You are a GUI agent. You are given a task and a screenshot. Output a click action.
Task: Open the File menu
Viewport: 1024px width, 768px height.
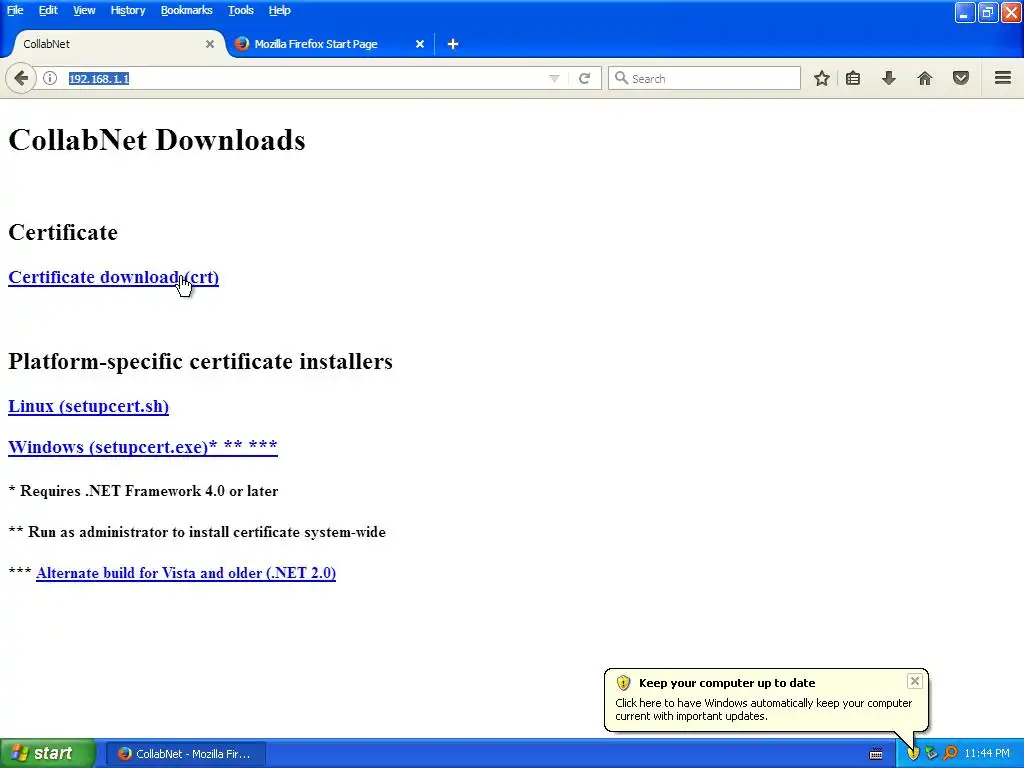tap(15, 10)
